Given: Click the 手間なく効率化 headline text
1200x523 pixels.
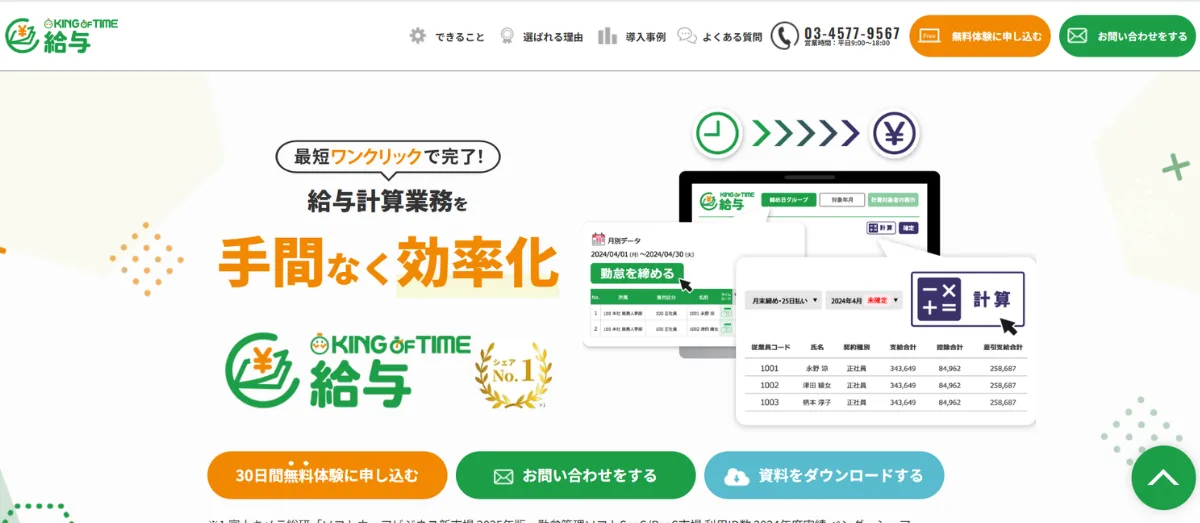Looking at the screenshot, I should point(387,261).
